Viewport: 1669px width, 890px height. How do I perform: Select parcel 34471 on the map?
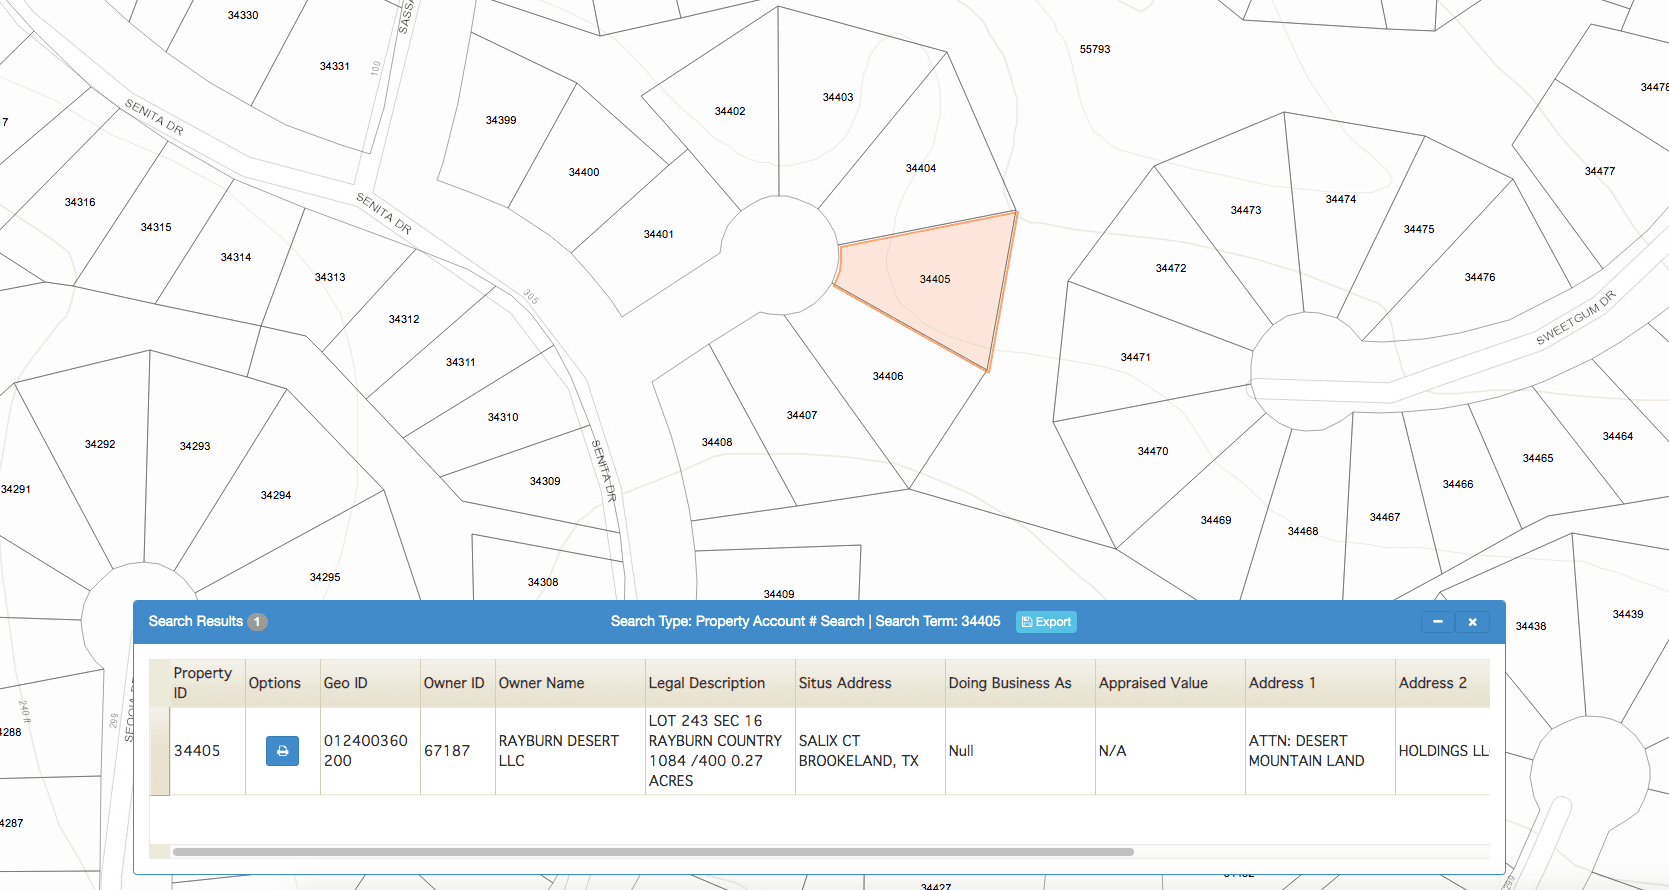[x=1136, y=357]
